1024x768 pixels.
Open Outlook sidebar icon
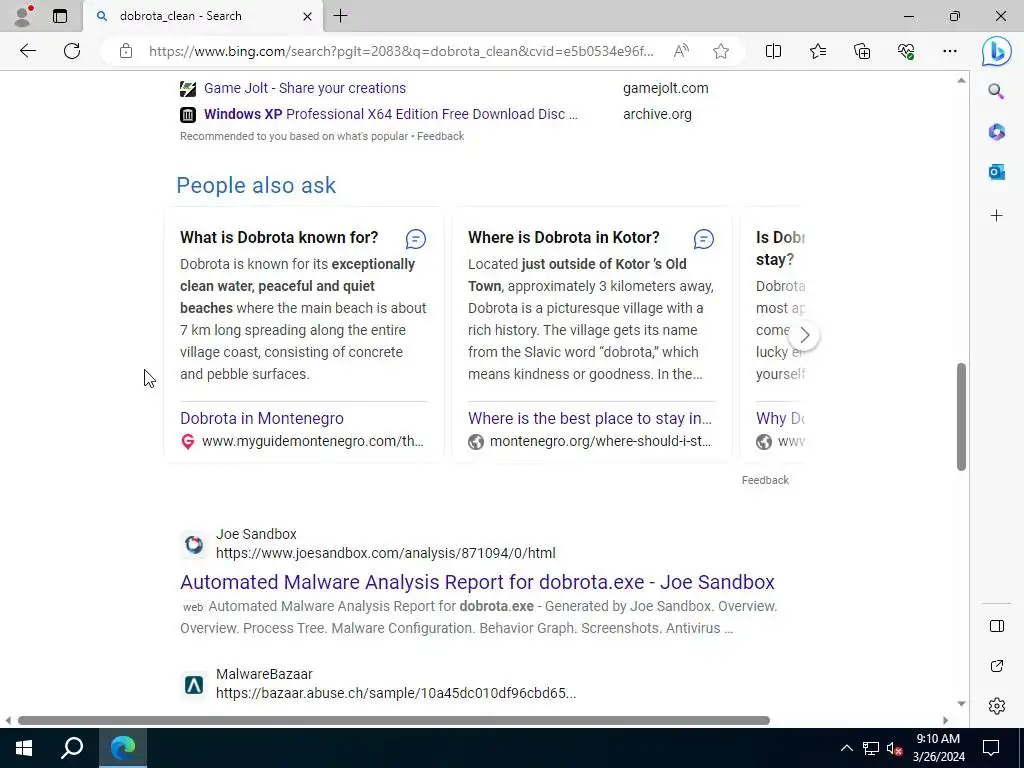[x=997, y=172]
